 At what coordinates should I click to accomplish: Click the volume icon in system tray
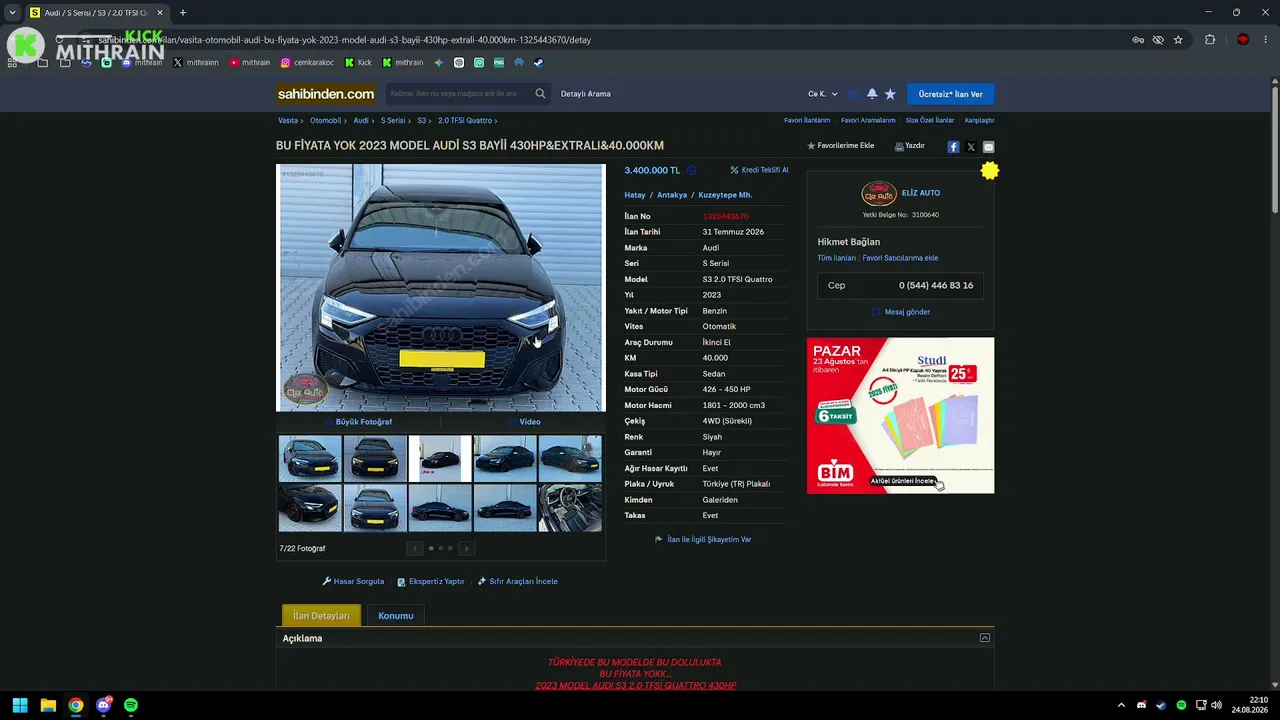click(1216, 705)
